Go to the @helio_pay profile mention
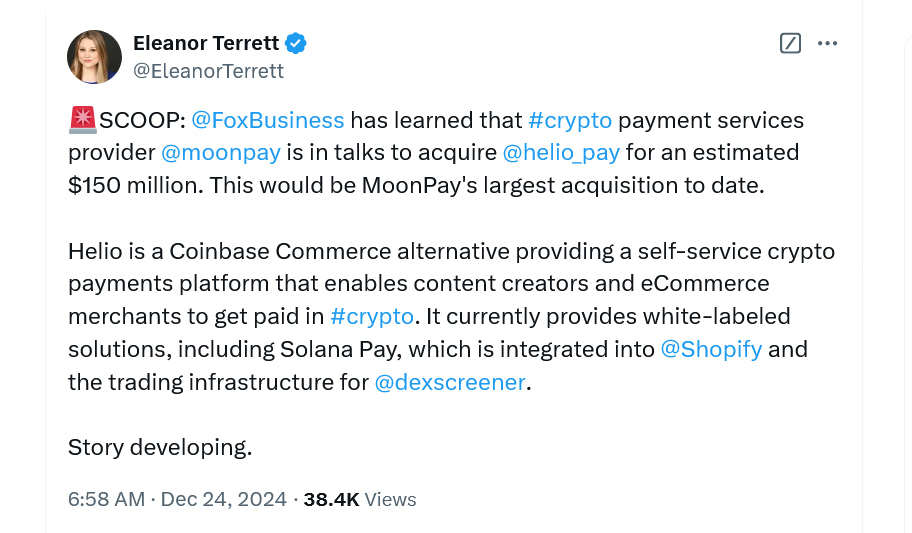Screen dimensions: 912x533 click(561, 152)
